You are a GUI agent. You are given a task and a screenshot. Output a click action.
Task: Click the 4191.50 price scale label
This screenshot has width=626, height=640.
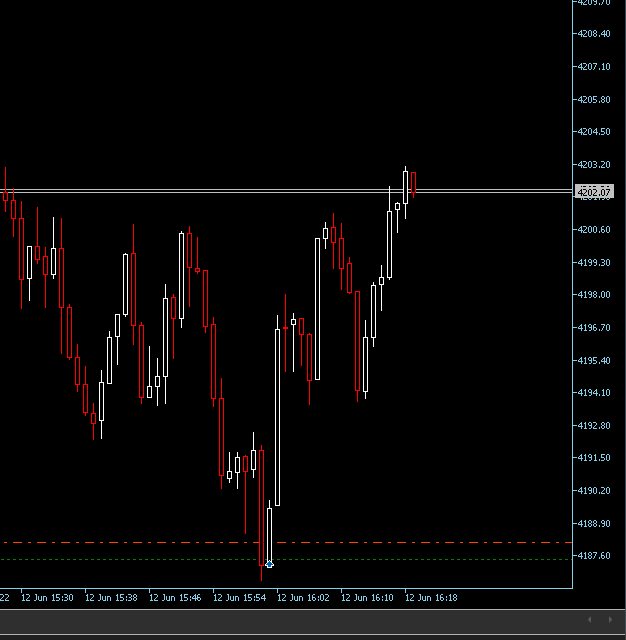594,458
